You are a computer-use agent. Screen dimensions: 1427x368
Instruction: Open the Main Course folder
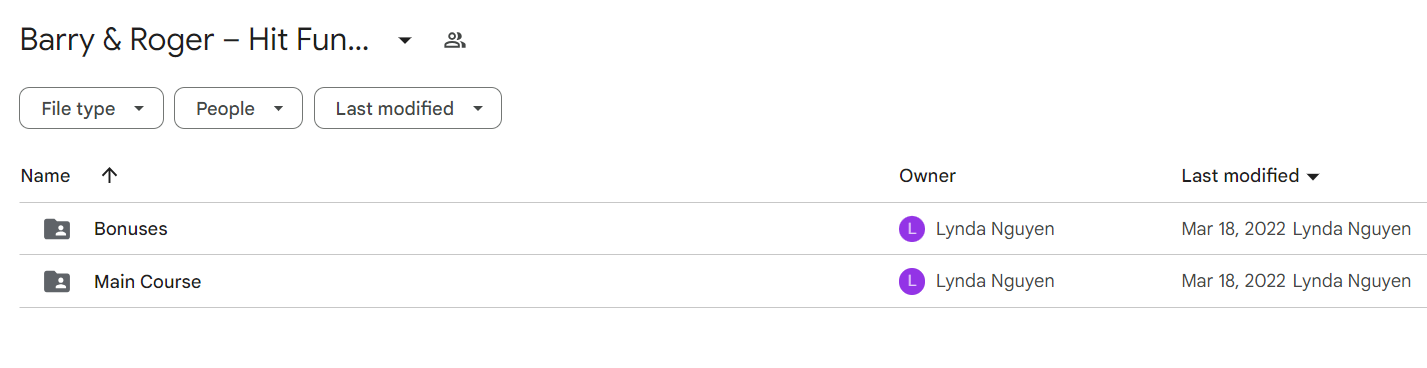pyautogui.click(x=147, y=282)
